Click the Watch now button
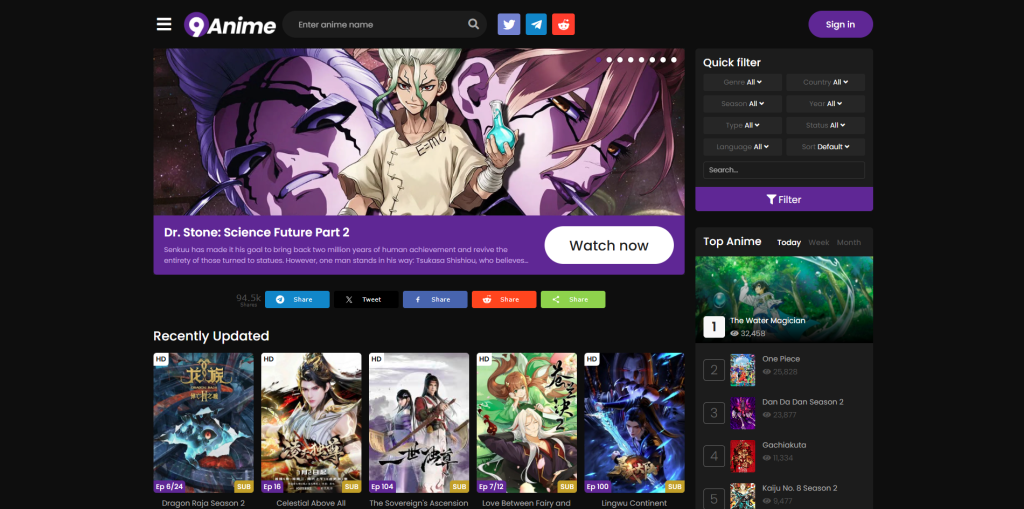This screenshot has height=509, width=1024. pos(609,245)
